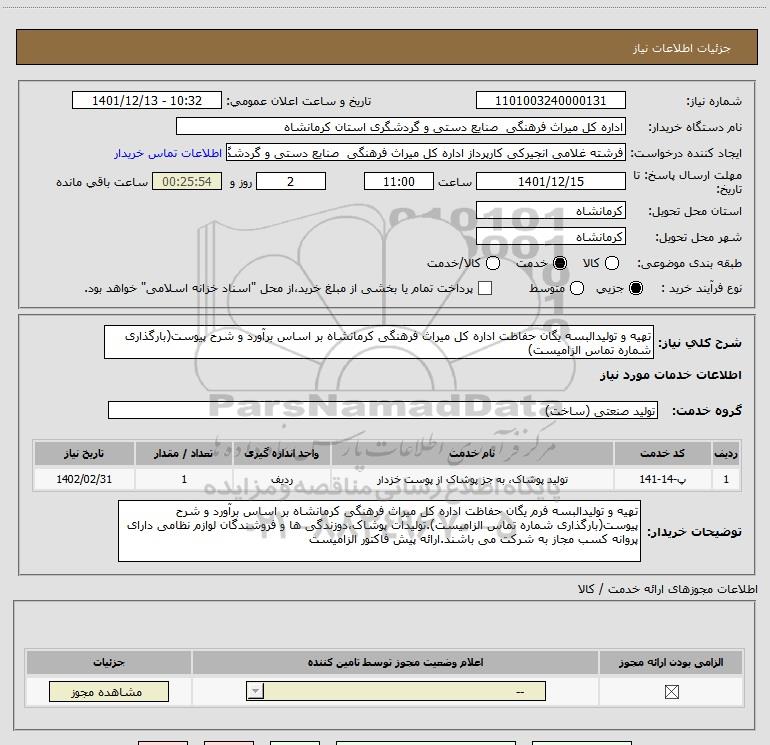Click the service code cell پ-14-141

point(662,479)
